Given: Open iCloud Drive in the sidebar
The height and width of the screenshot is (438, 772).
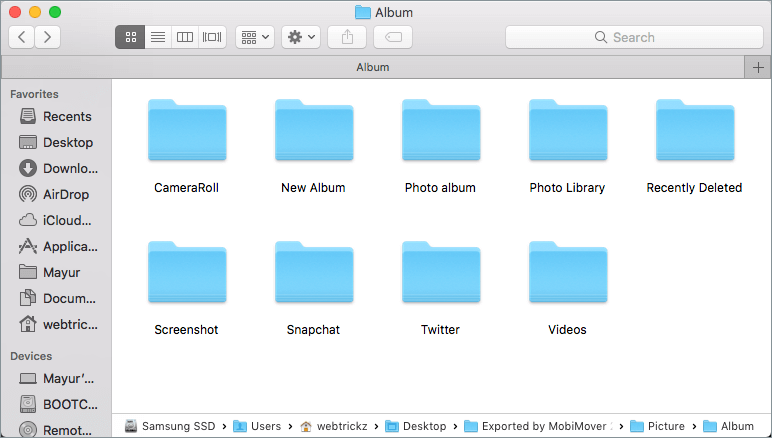Looking at the screenshot, I should pyautogui.click(x=55, y=220).
